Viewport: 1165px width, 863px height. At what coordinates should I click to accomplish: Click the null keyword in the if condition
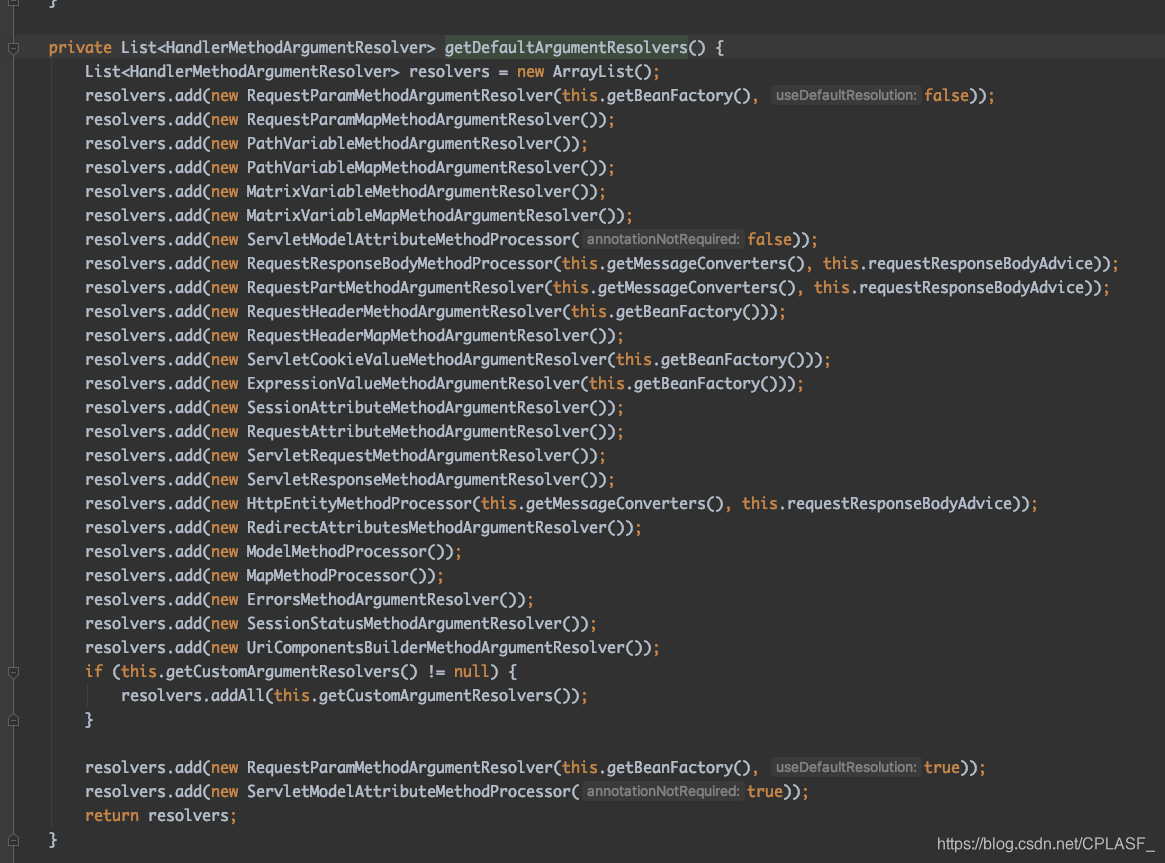[x=472, y=671]
